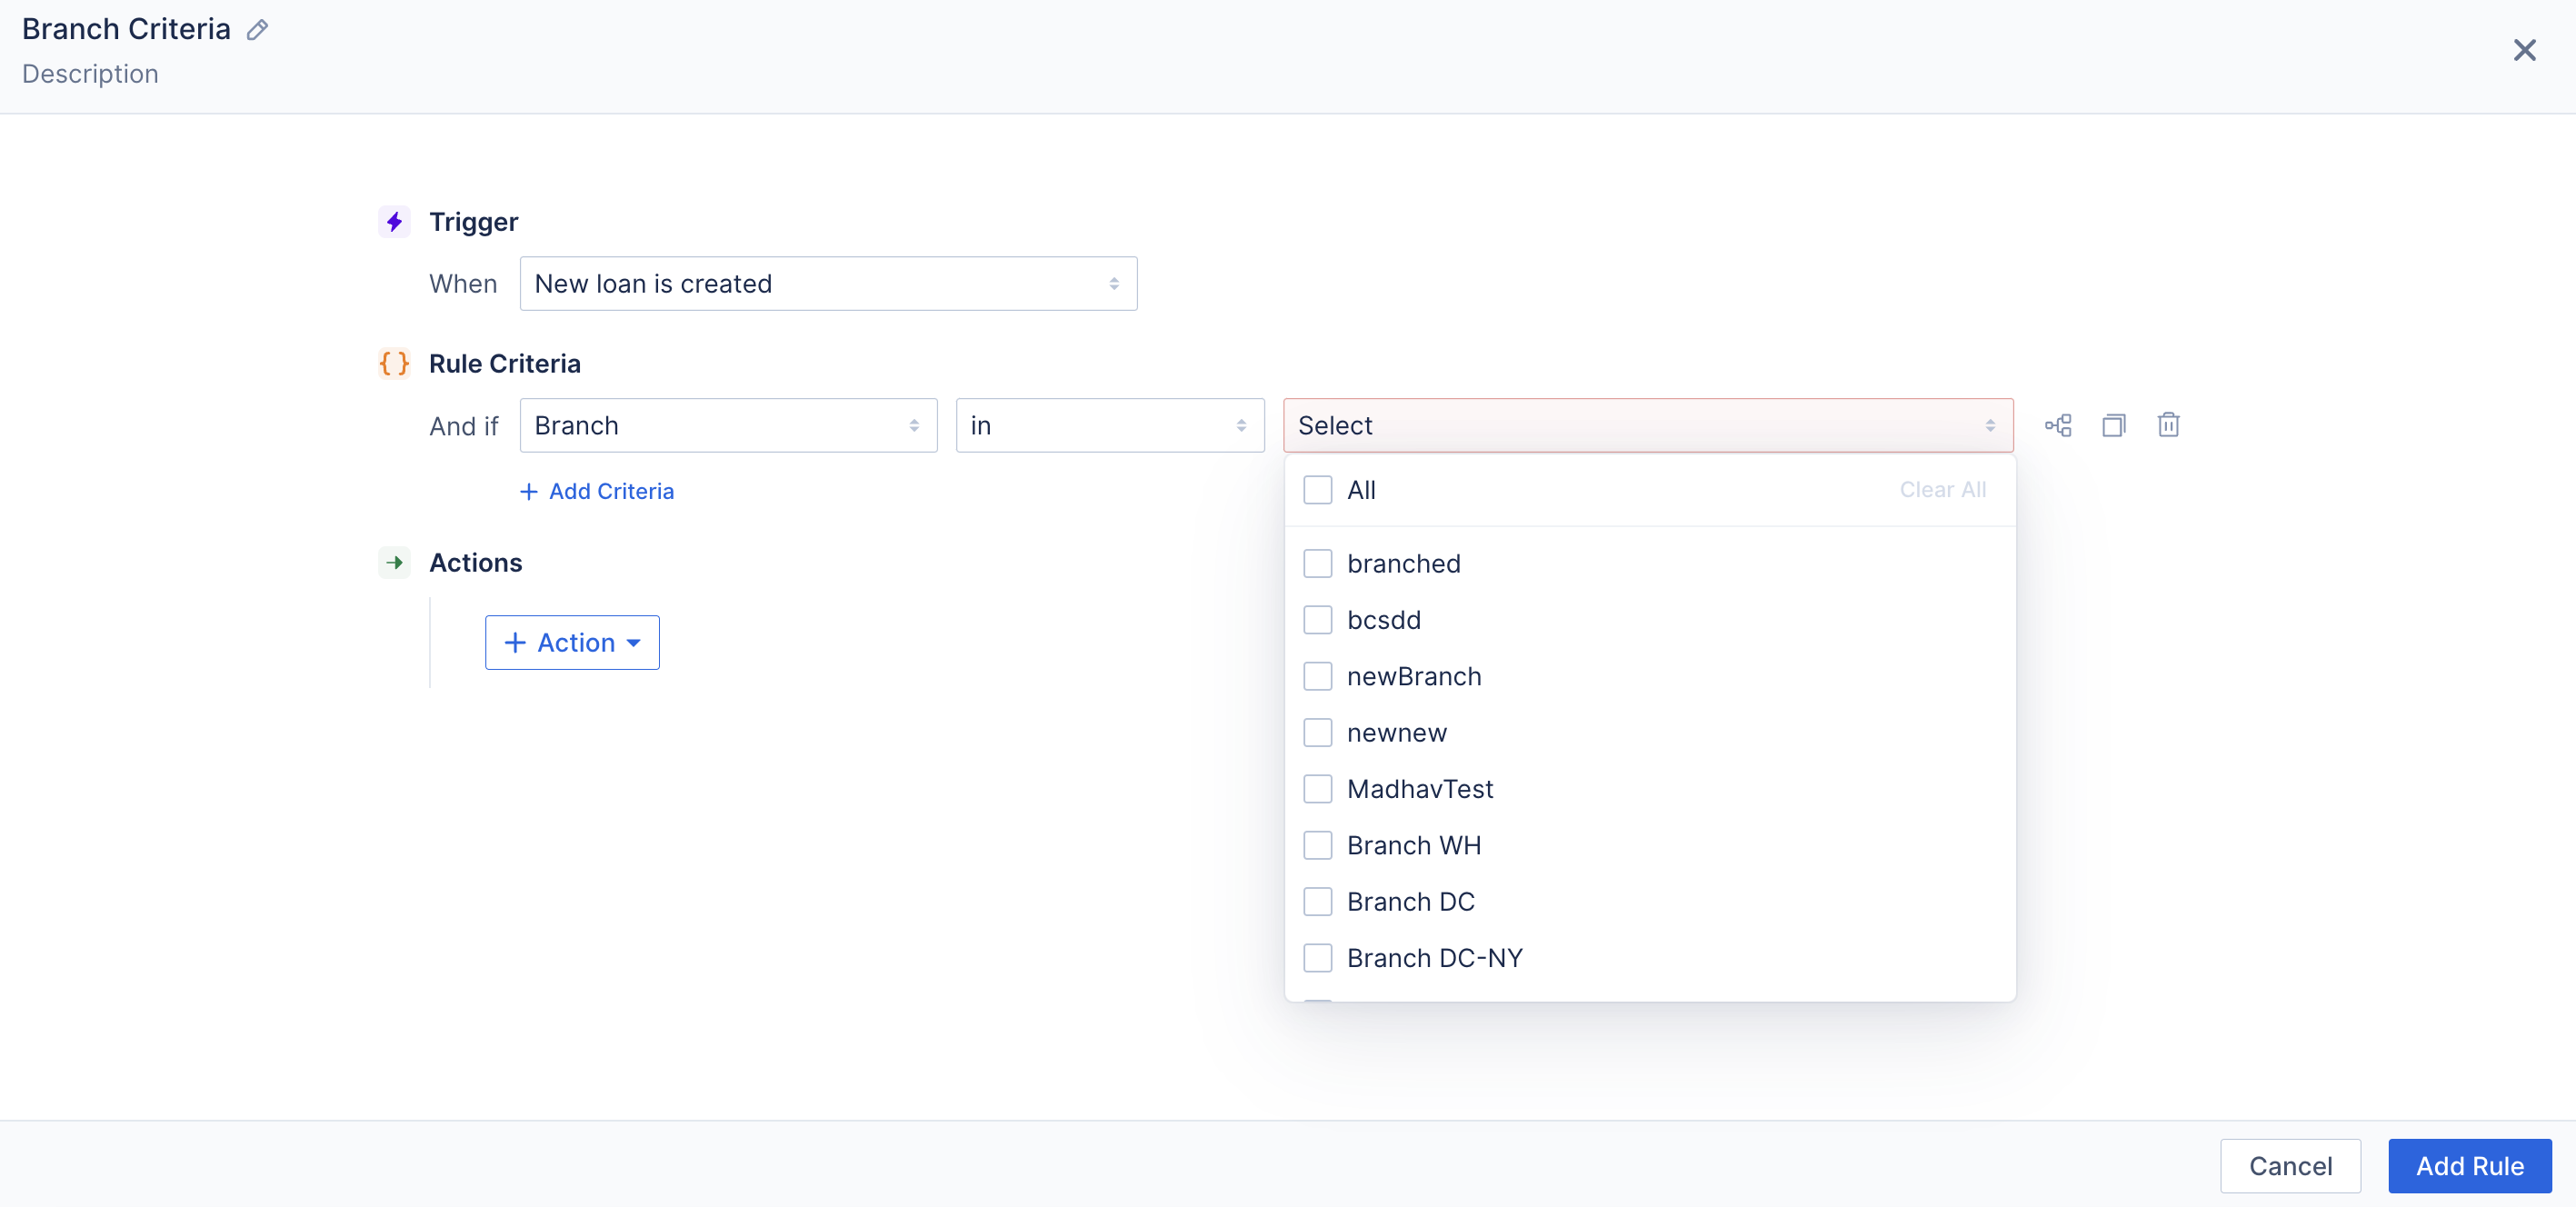
Task: Click the Cancel button
Action: pyautogui.click(x=2290, y=1166)
